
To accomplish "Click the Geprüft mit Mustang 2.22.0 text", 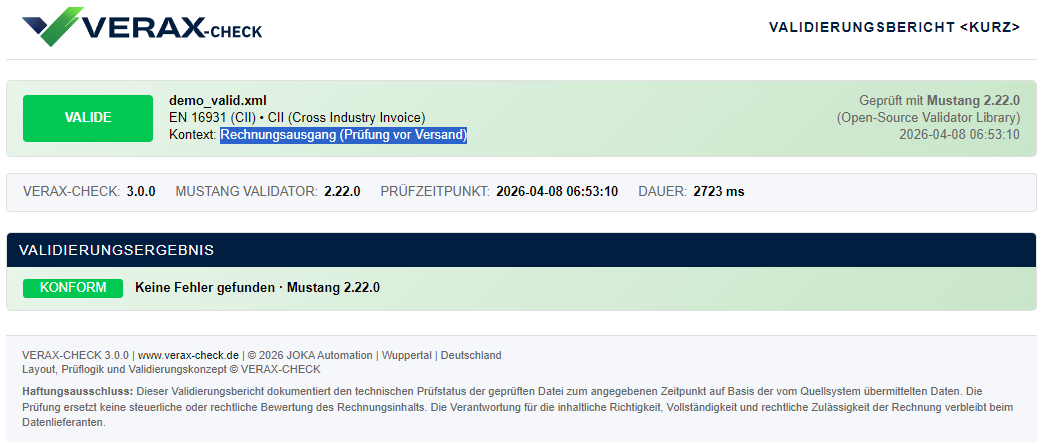I will (x=940, y=101).
